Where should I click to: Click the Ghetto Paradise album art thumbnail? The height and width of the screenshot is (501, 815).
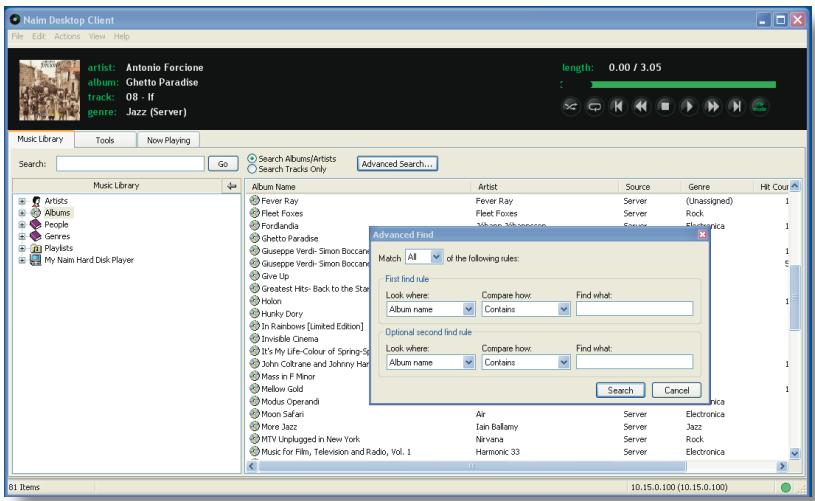[x=49, y=89]
